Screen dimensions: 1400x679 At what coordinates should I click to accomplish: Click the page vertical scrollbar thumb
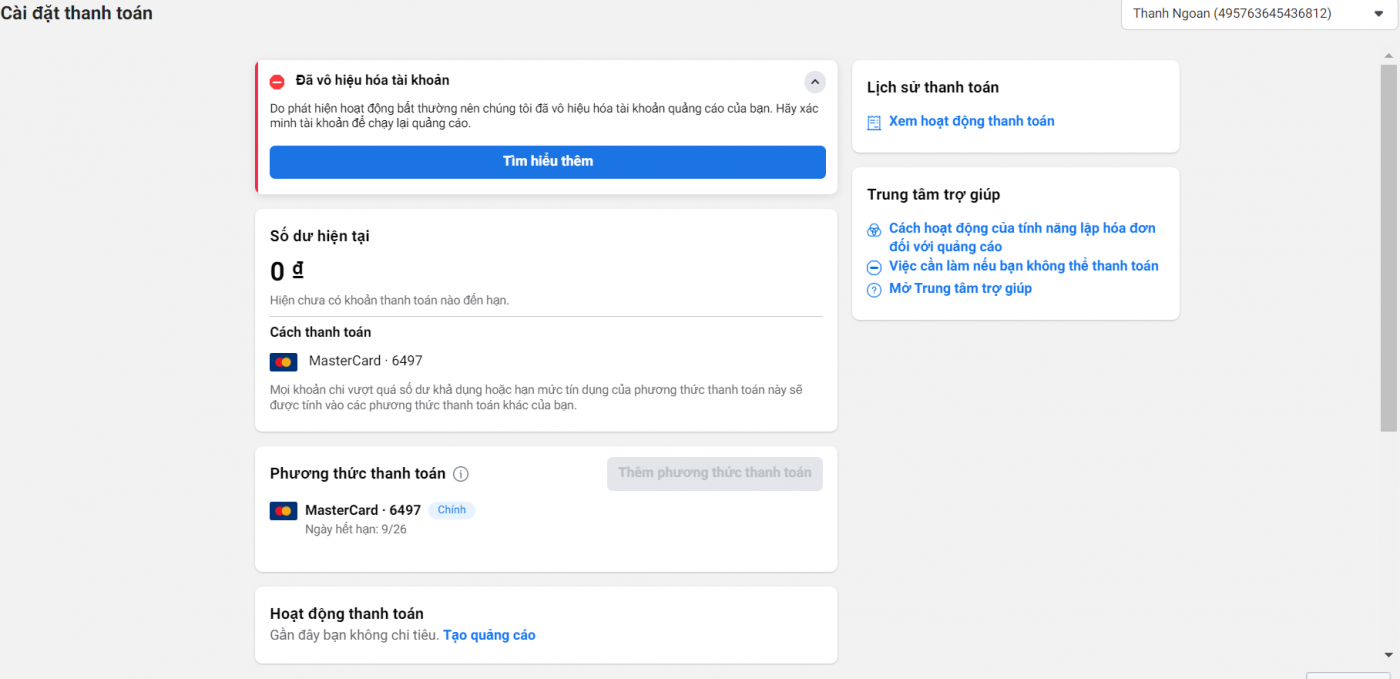point(1389,248)
